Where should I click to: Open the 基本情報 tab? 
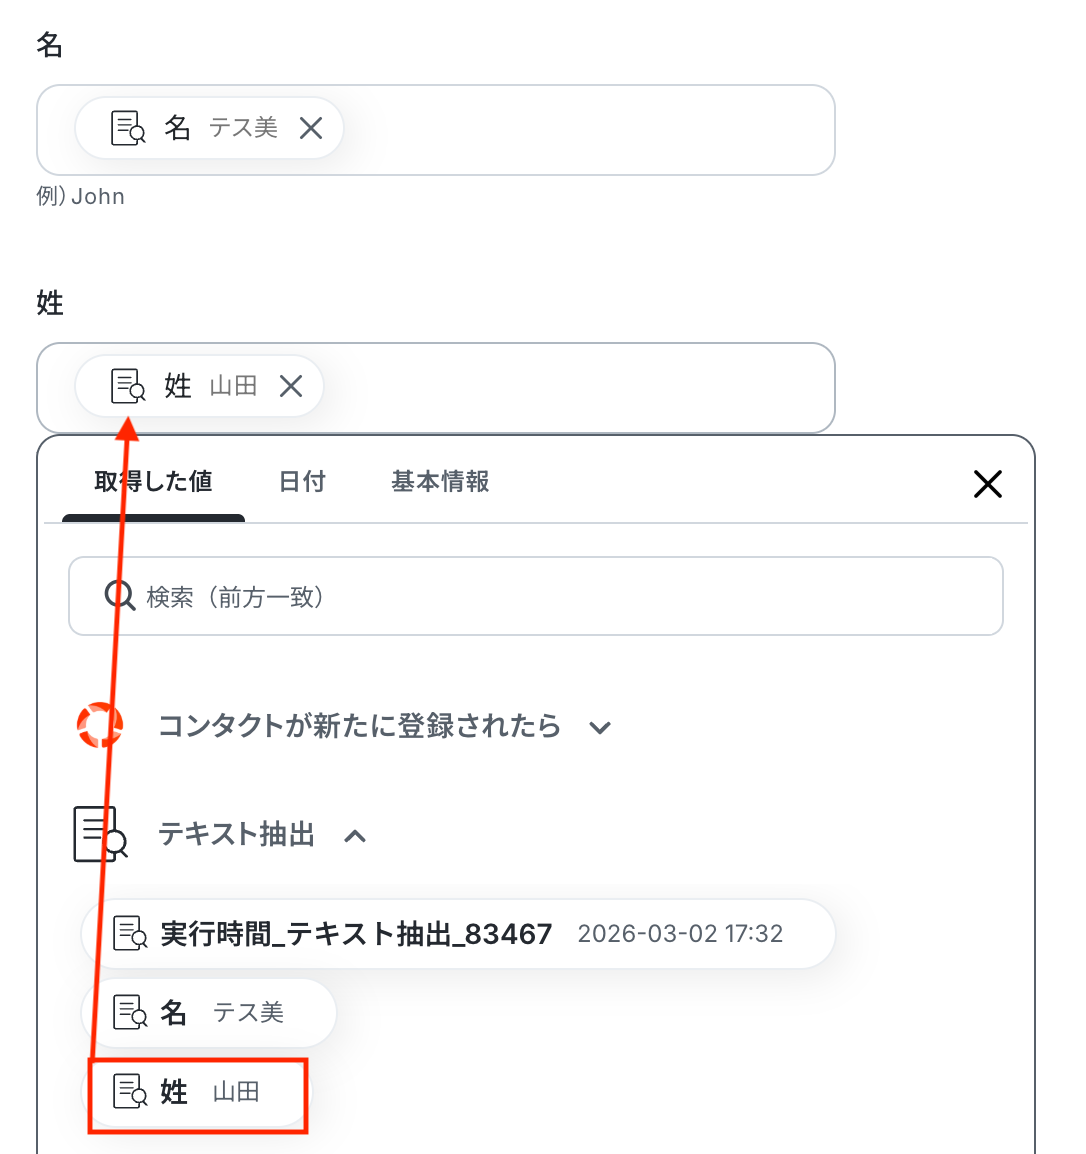440,482
